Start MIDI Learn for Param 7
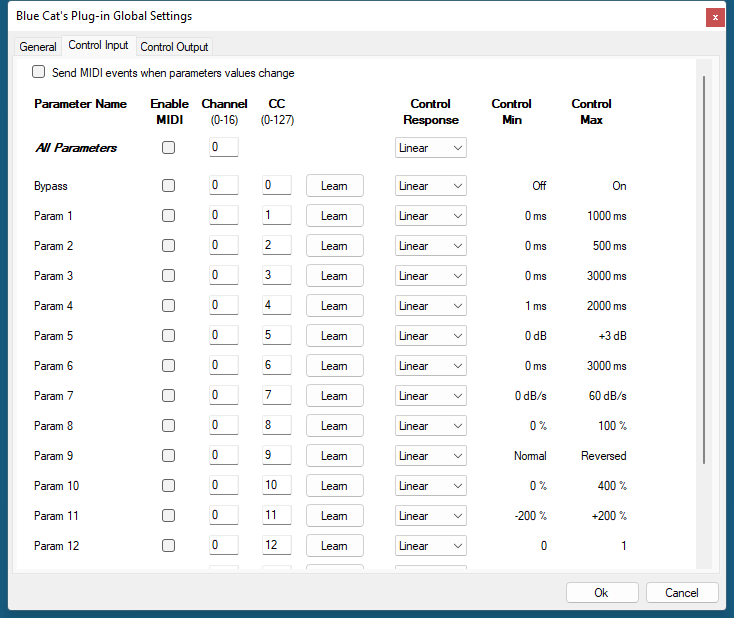734x618 pixels. coord(335,396)
